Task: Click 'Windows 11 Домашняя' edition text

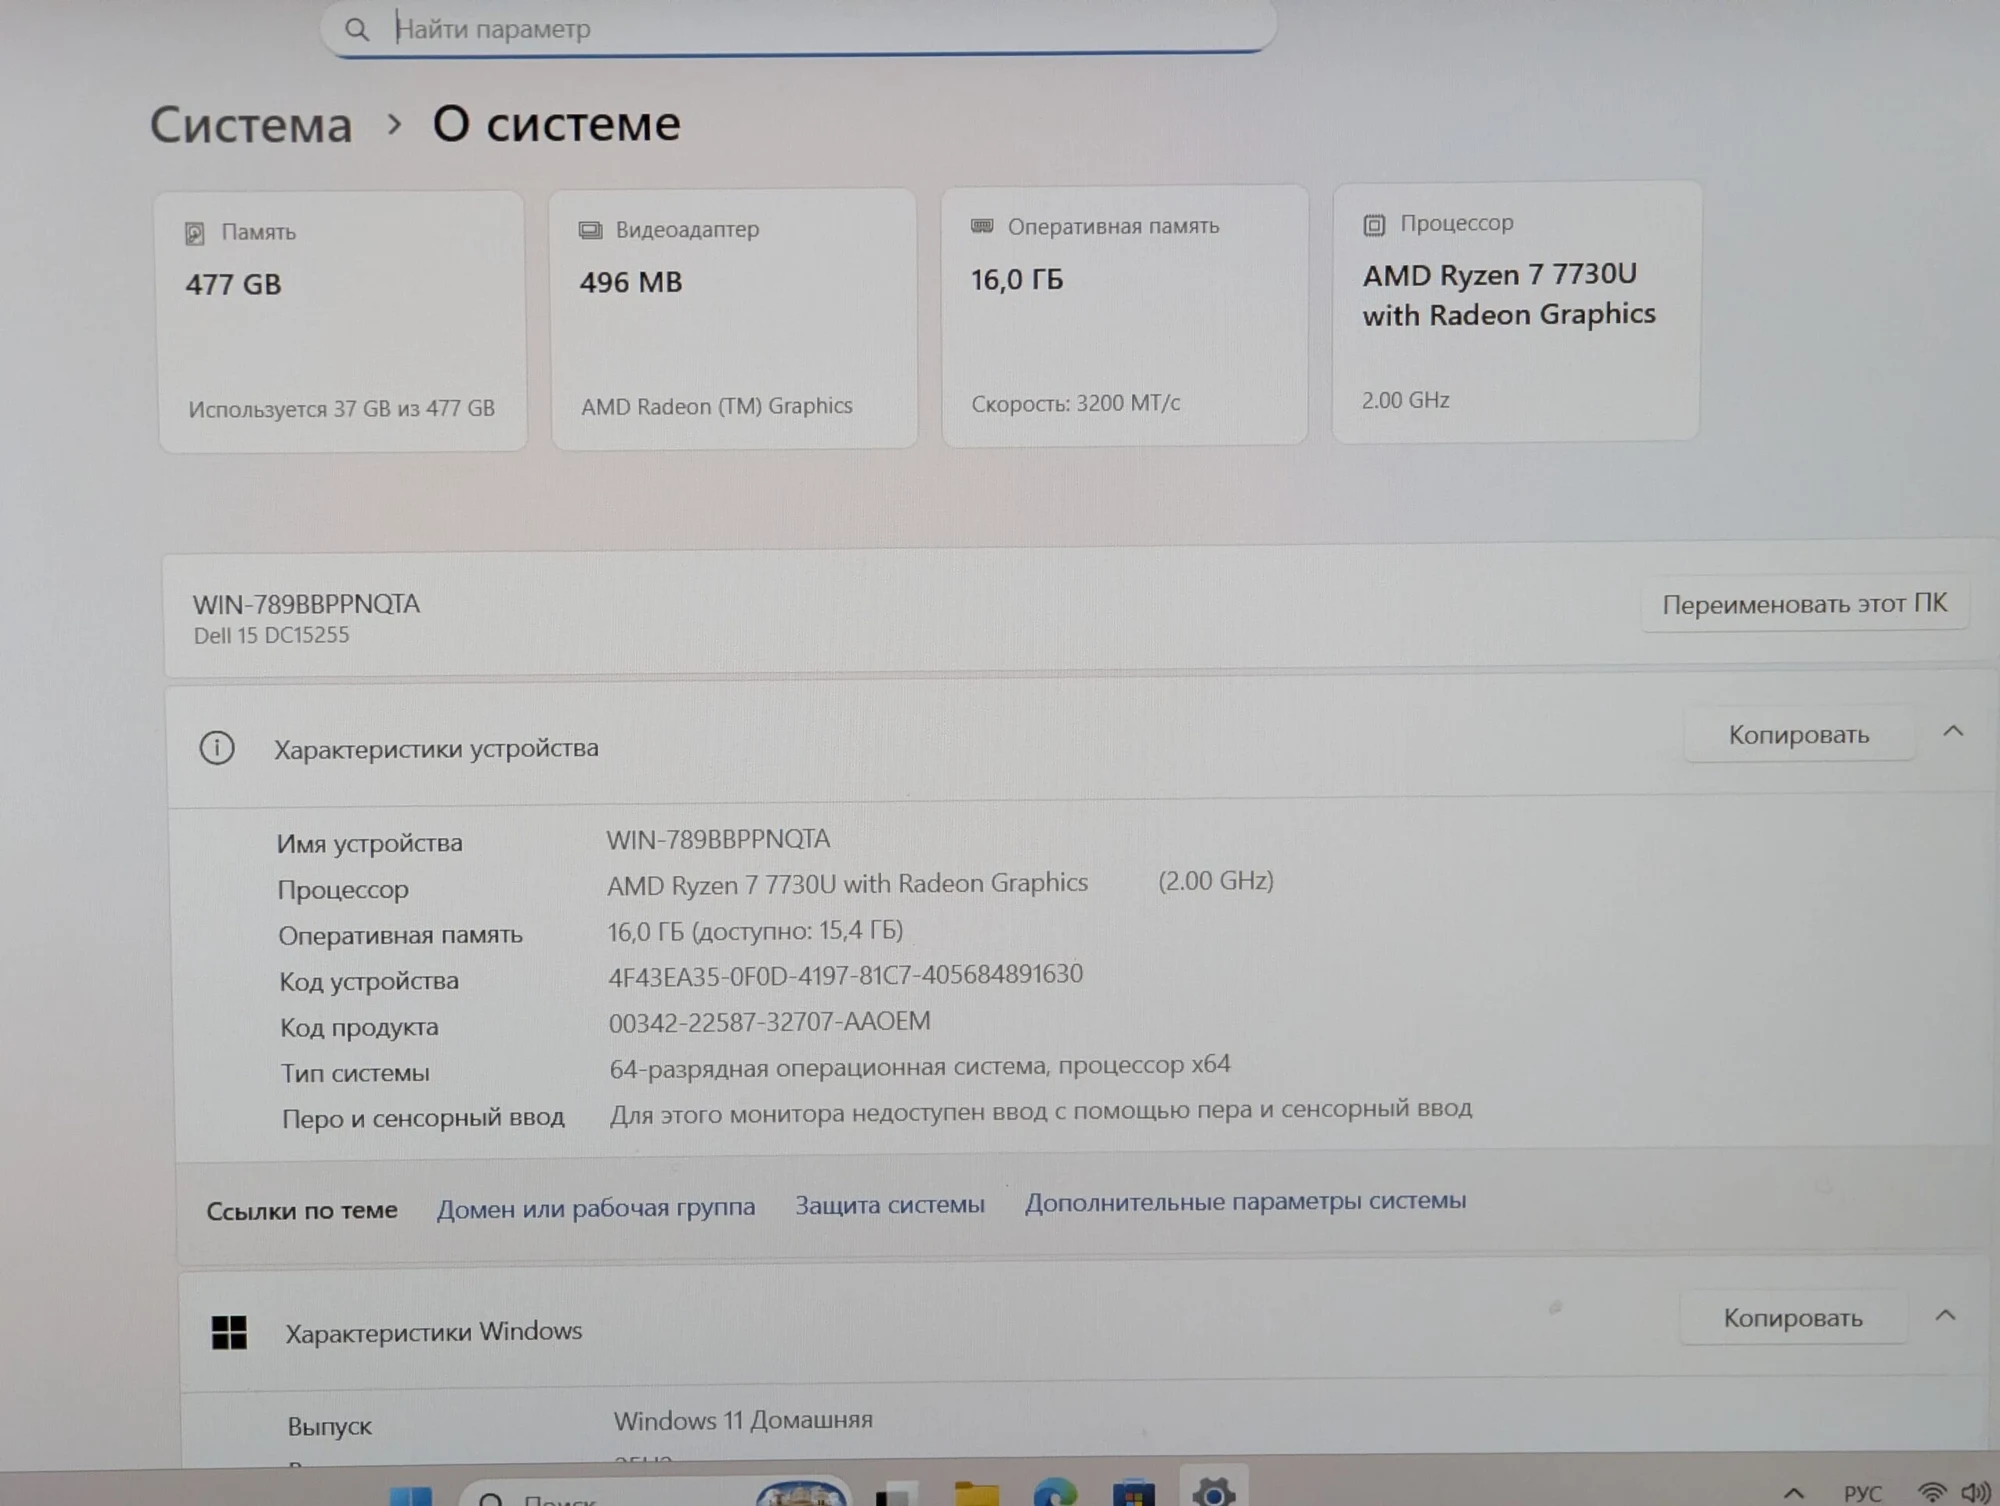Action: (743, 1420)
